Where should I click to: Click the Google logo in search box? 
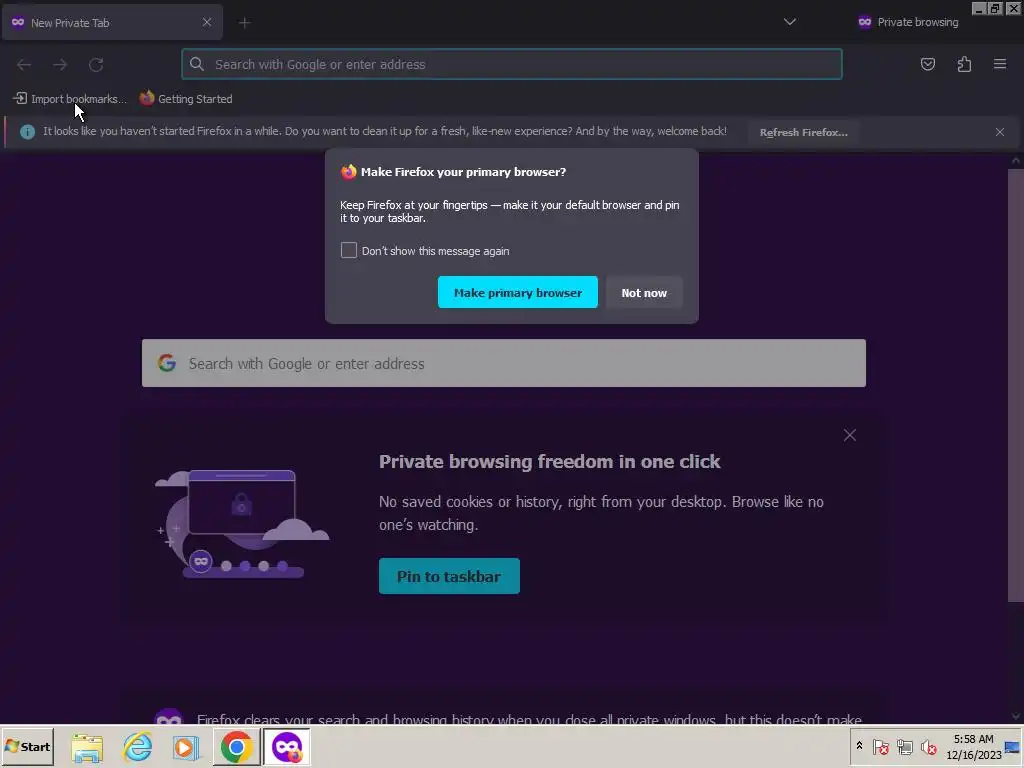point(167,363)
